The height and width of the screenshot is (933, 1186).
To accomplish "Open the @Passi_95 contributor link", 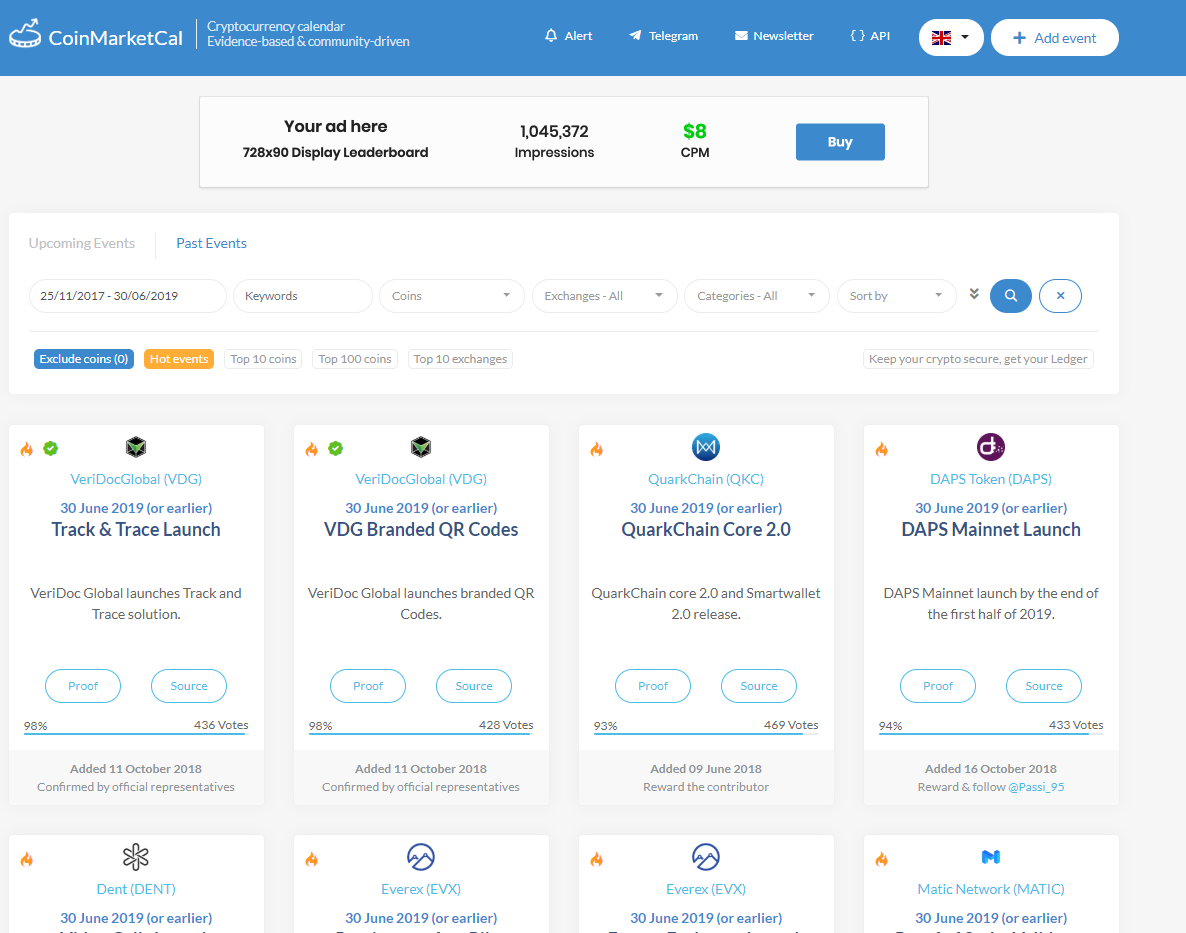I will (x=1036, y=786).
